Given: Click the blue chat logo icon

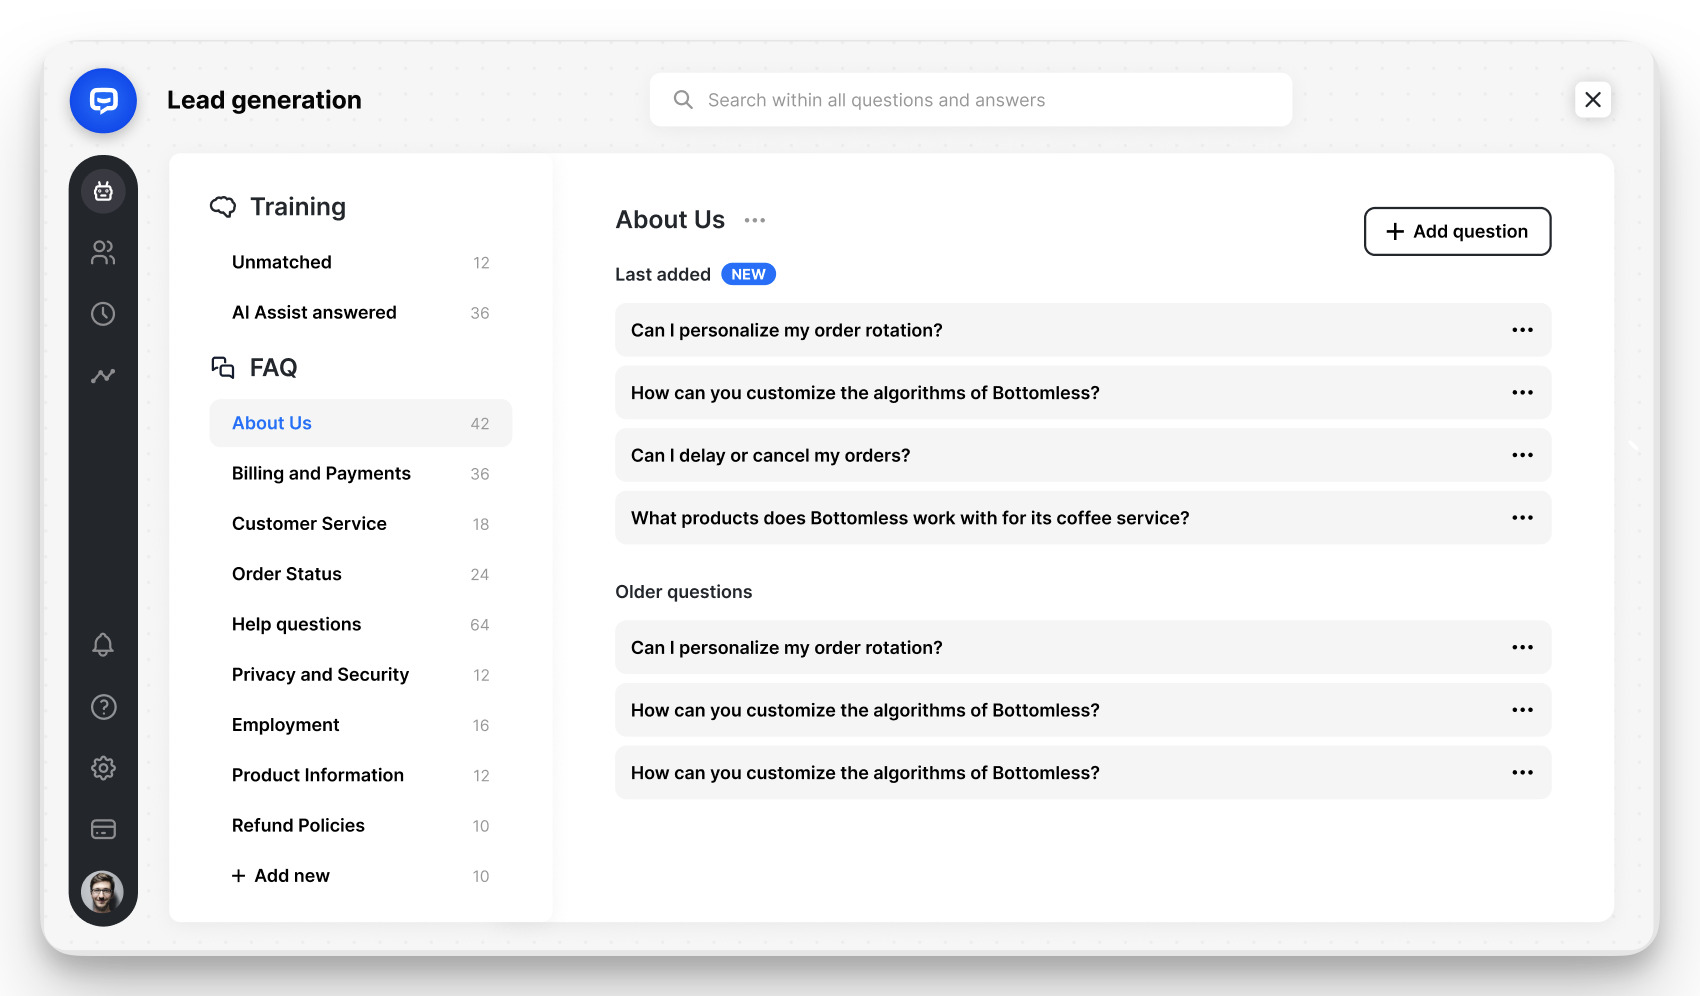Looking at the screenshot, I should 103,100.
